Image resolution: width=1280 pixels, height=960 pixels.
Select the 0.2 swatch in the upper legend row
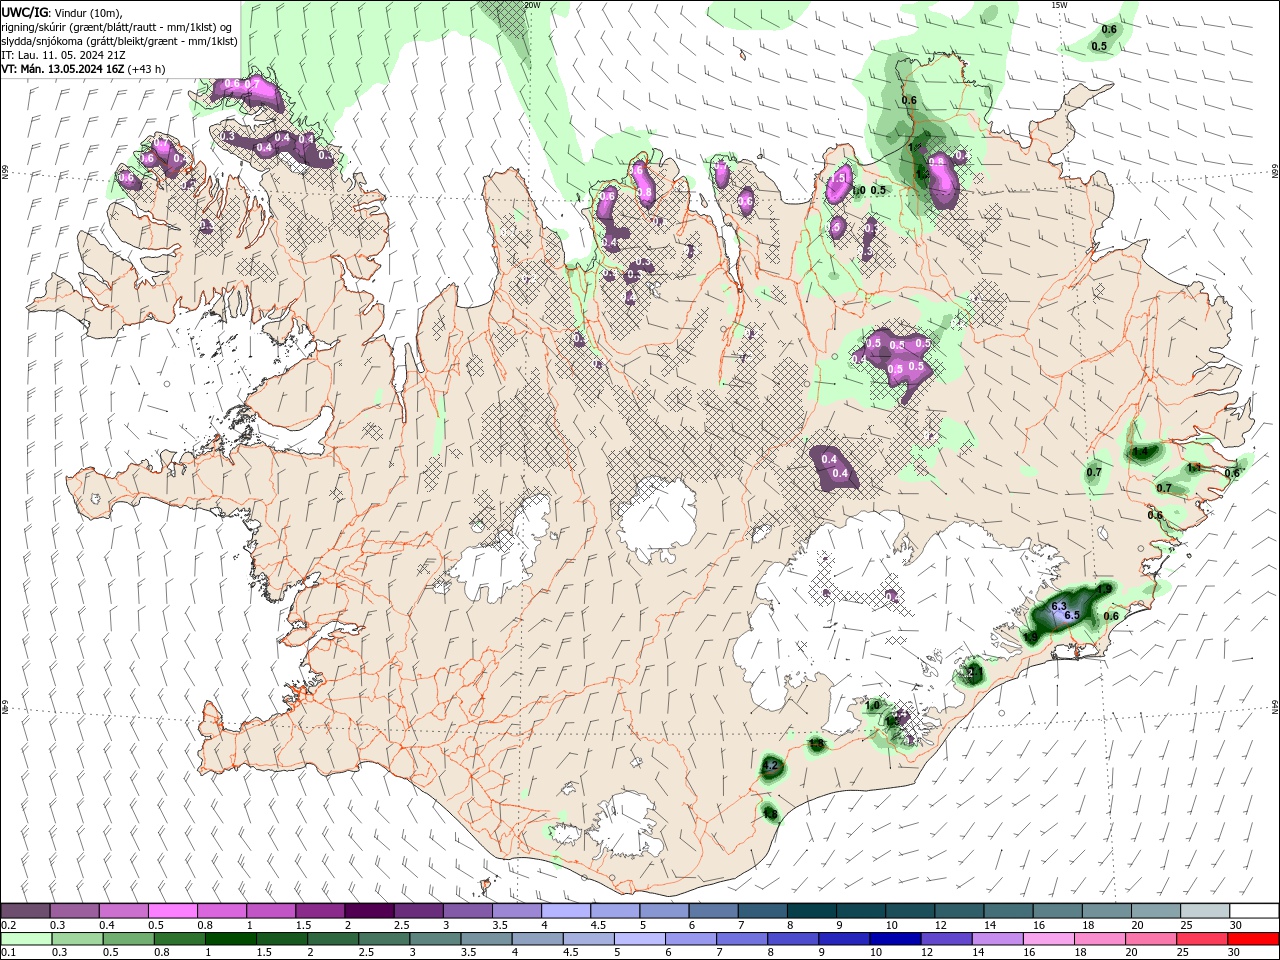coord(25,911)
